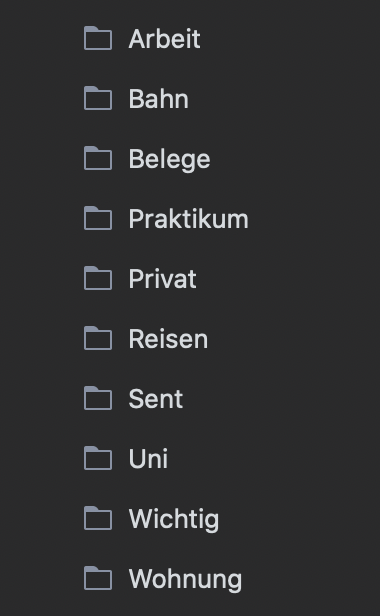Click the Uni folder icon
This screenshot has height=616, width=380.
(98, 458)
